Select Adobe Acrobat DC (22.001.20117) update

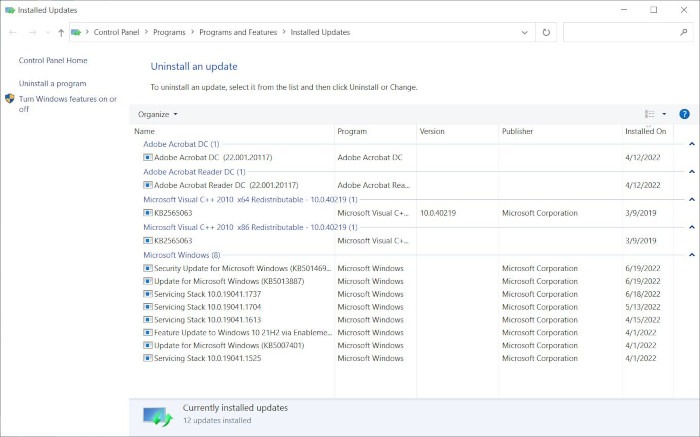pos(213,157)
